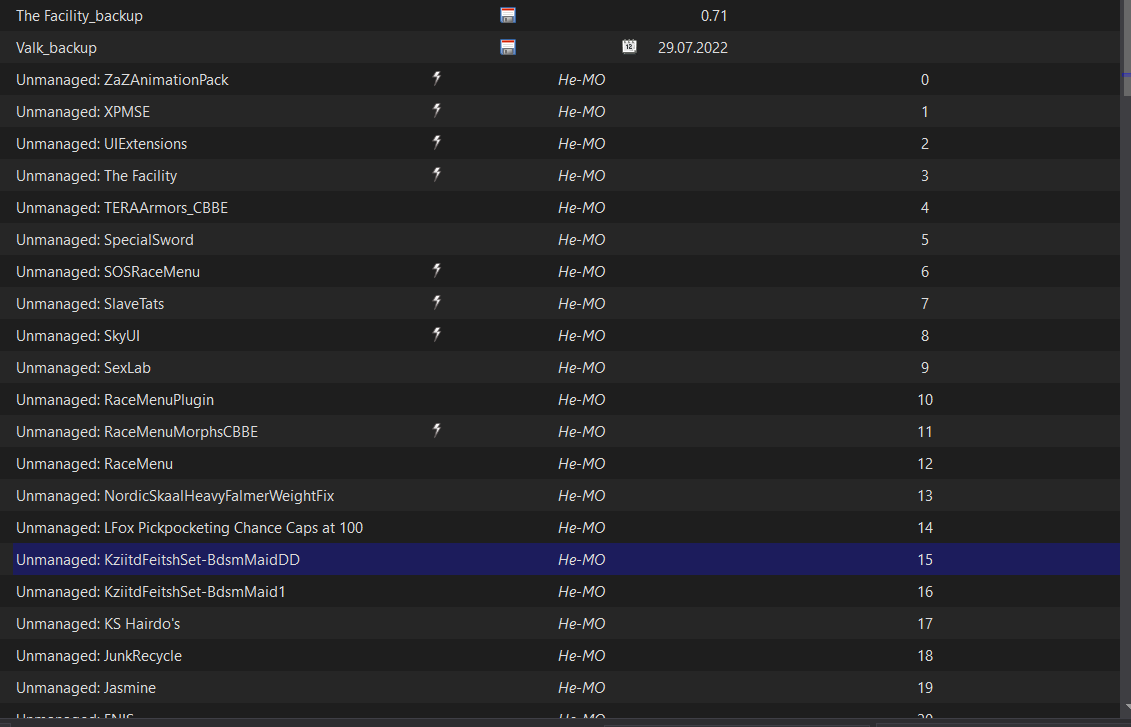Click priority 17 of KS Hairdo's

pos(925,623)
